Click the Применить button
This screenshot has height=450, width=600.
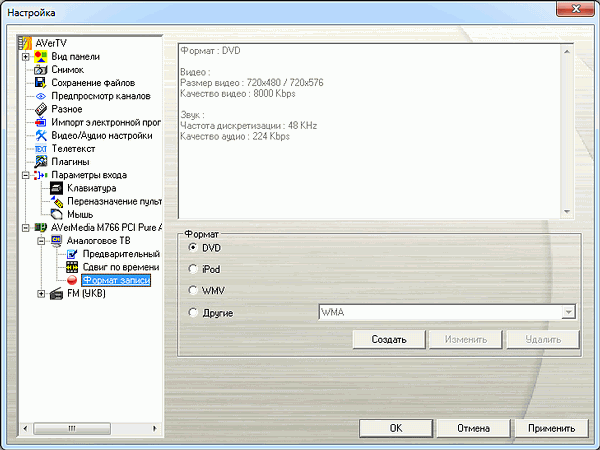pyautogui.click(x=551, y=428)
